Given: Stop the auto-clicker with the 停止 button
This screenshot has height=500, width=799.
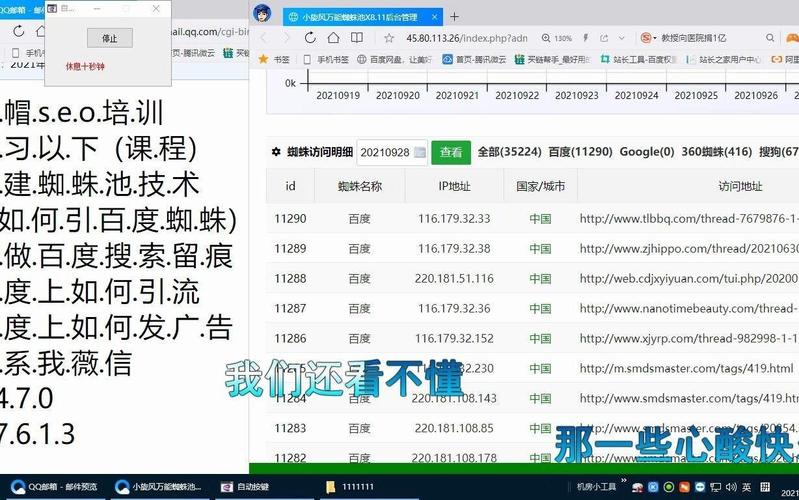Looking at the screenshot, I should (x=110, y=38).
